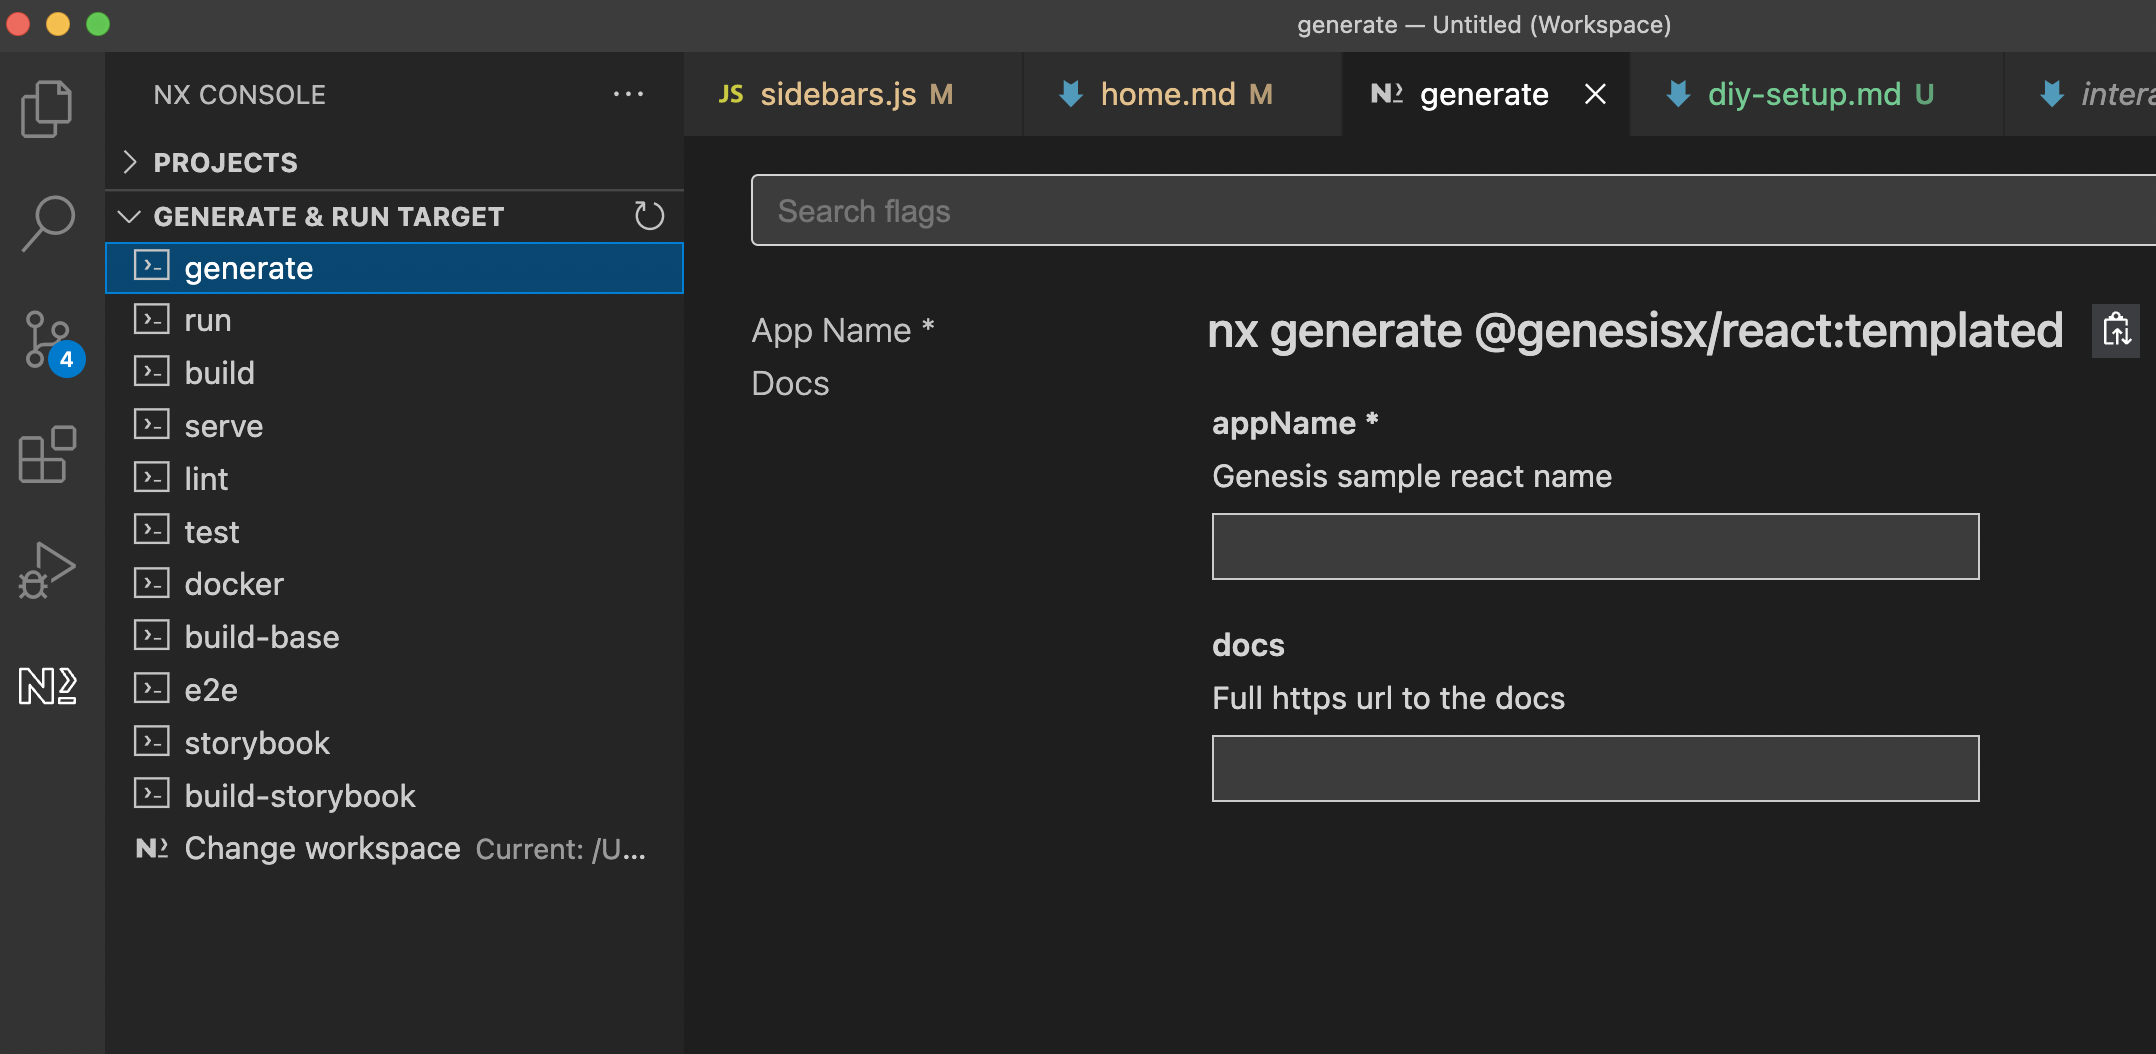Viewport: 2156px width, 1054px height.
Task: Click the e2e target terminal icon
Action: (x=152, y=689)
